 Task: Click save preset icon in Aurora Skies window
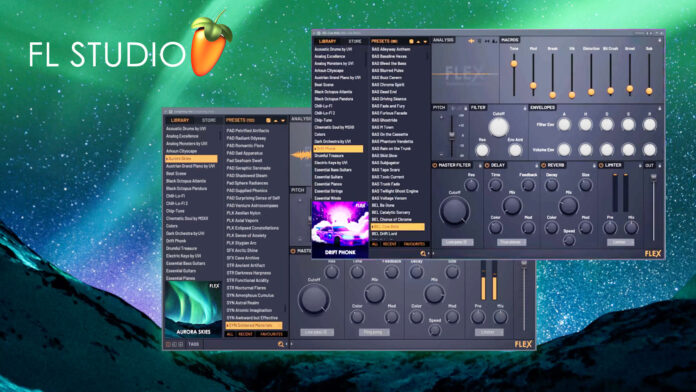point(268,120)
